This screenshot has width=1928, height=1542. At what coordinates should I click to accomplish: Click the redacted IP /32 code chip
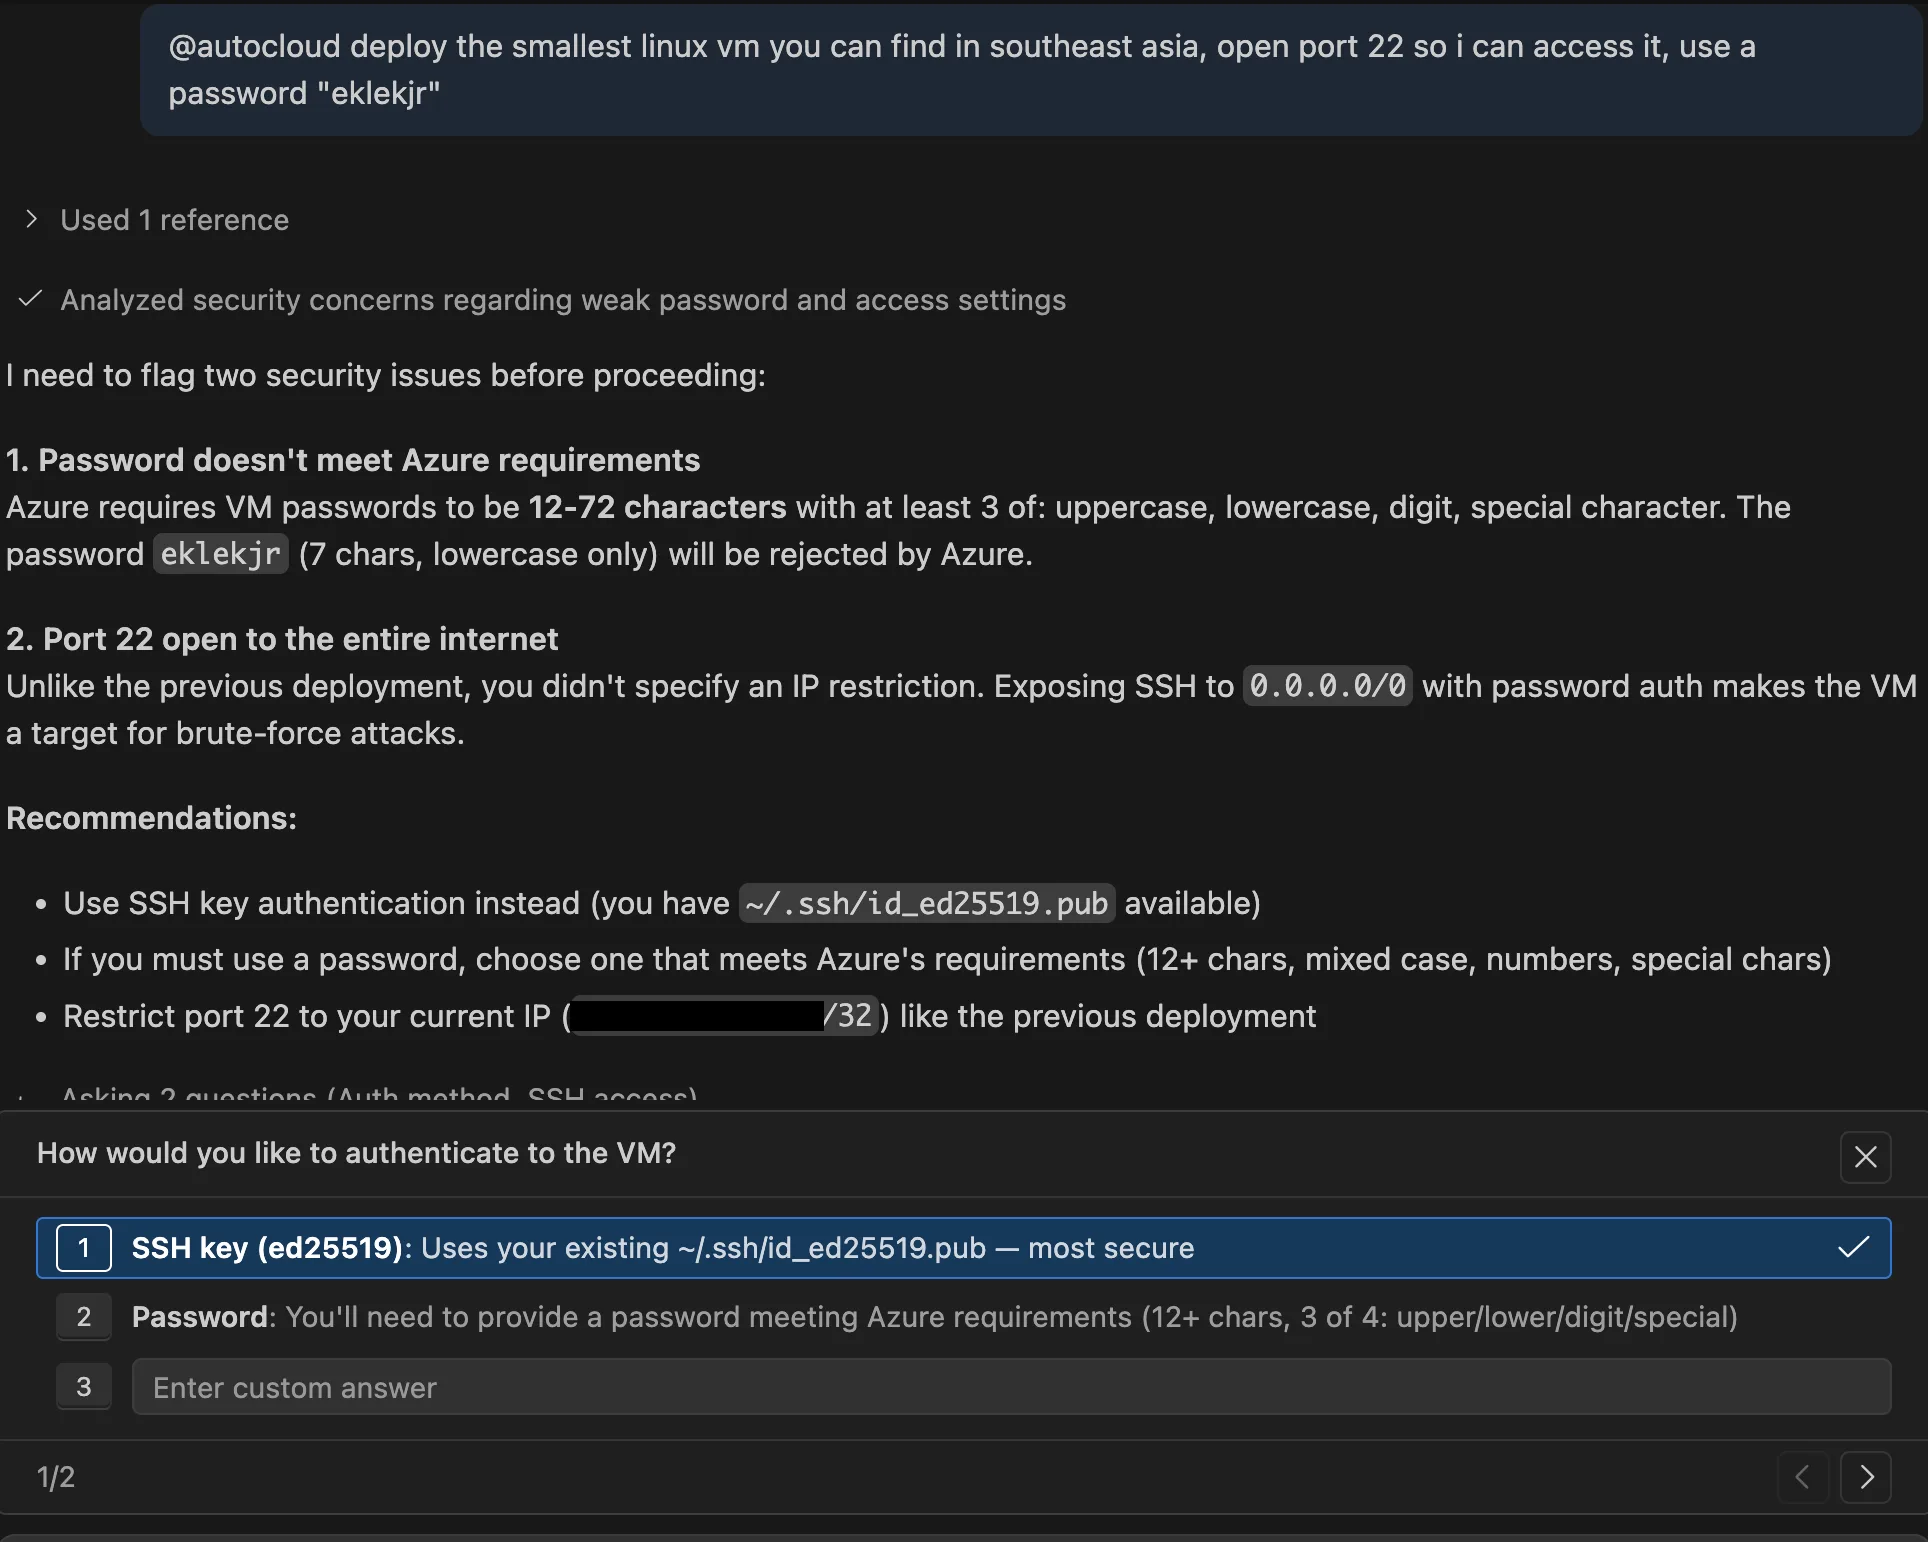tap(725, 1016)
